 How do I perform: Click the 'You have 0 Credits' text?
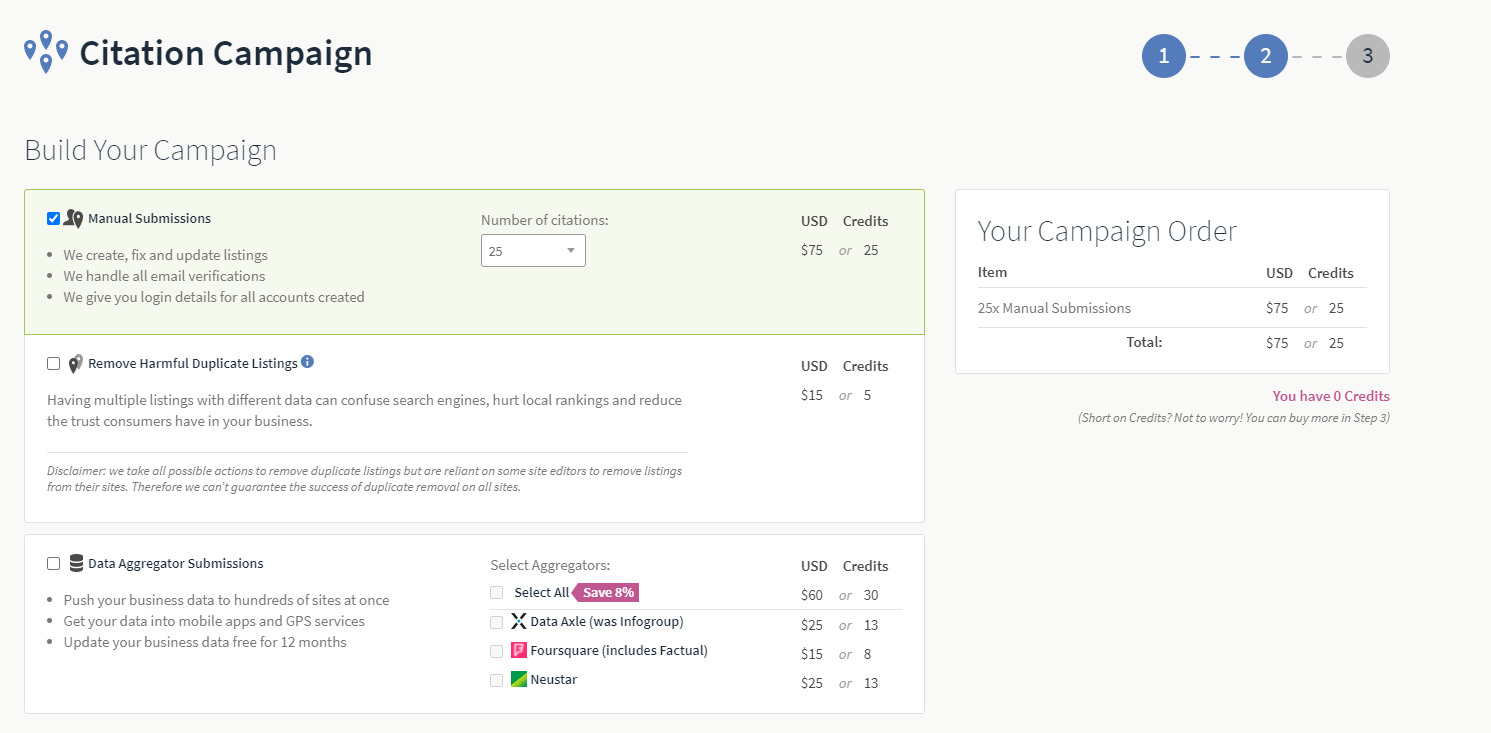[x=1330, y=396]
